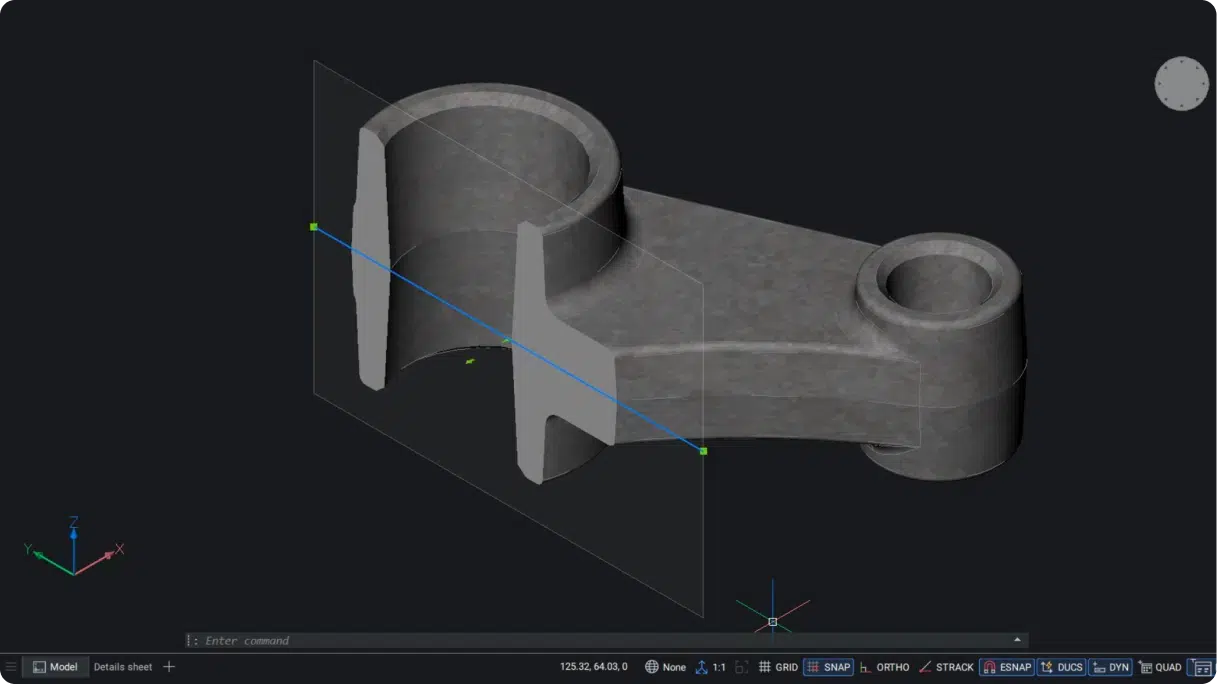This screenshot has width=1217, height=684.
Task: Turn on STRACK snap tracking
Action: [x=946, y=667]
